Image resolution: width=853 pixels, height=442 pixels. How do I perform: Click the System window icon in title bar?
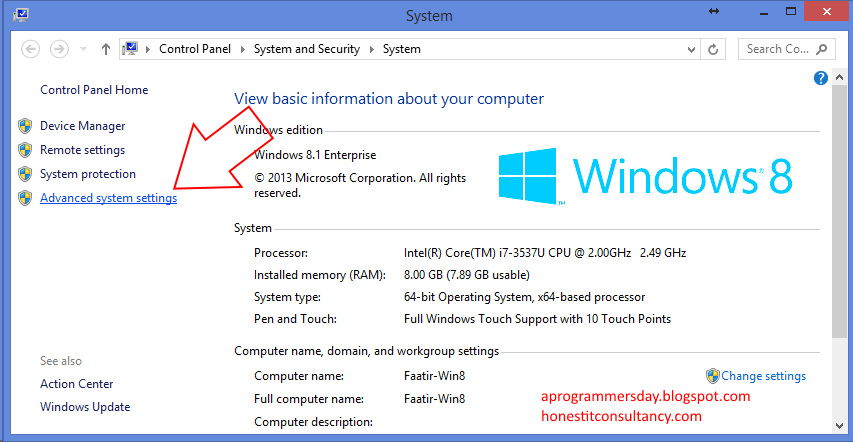coord(21,15)
